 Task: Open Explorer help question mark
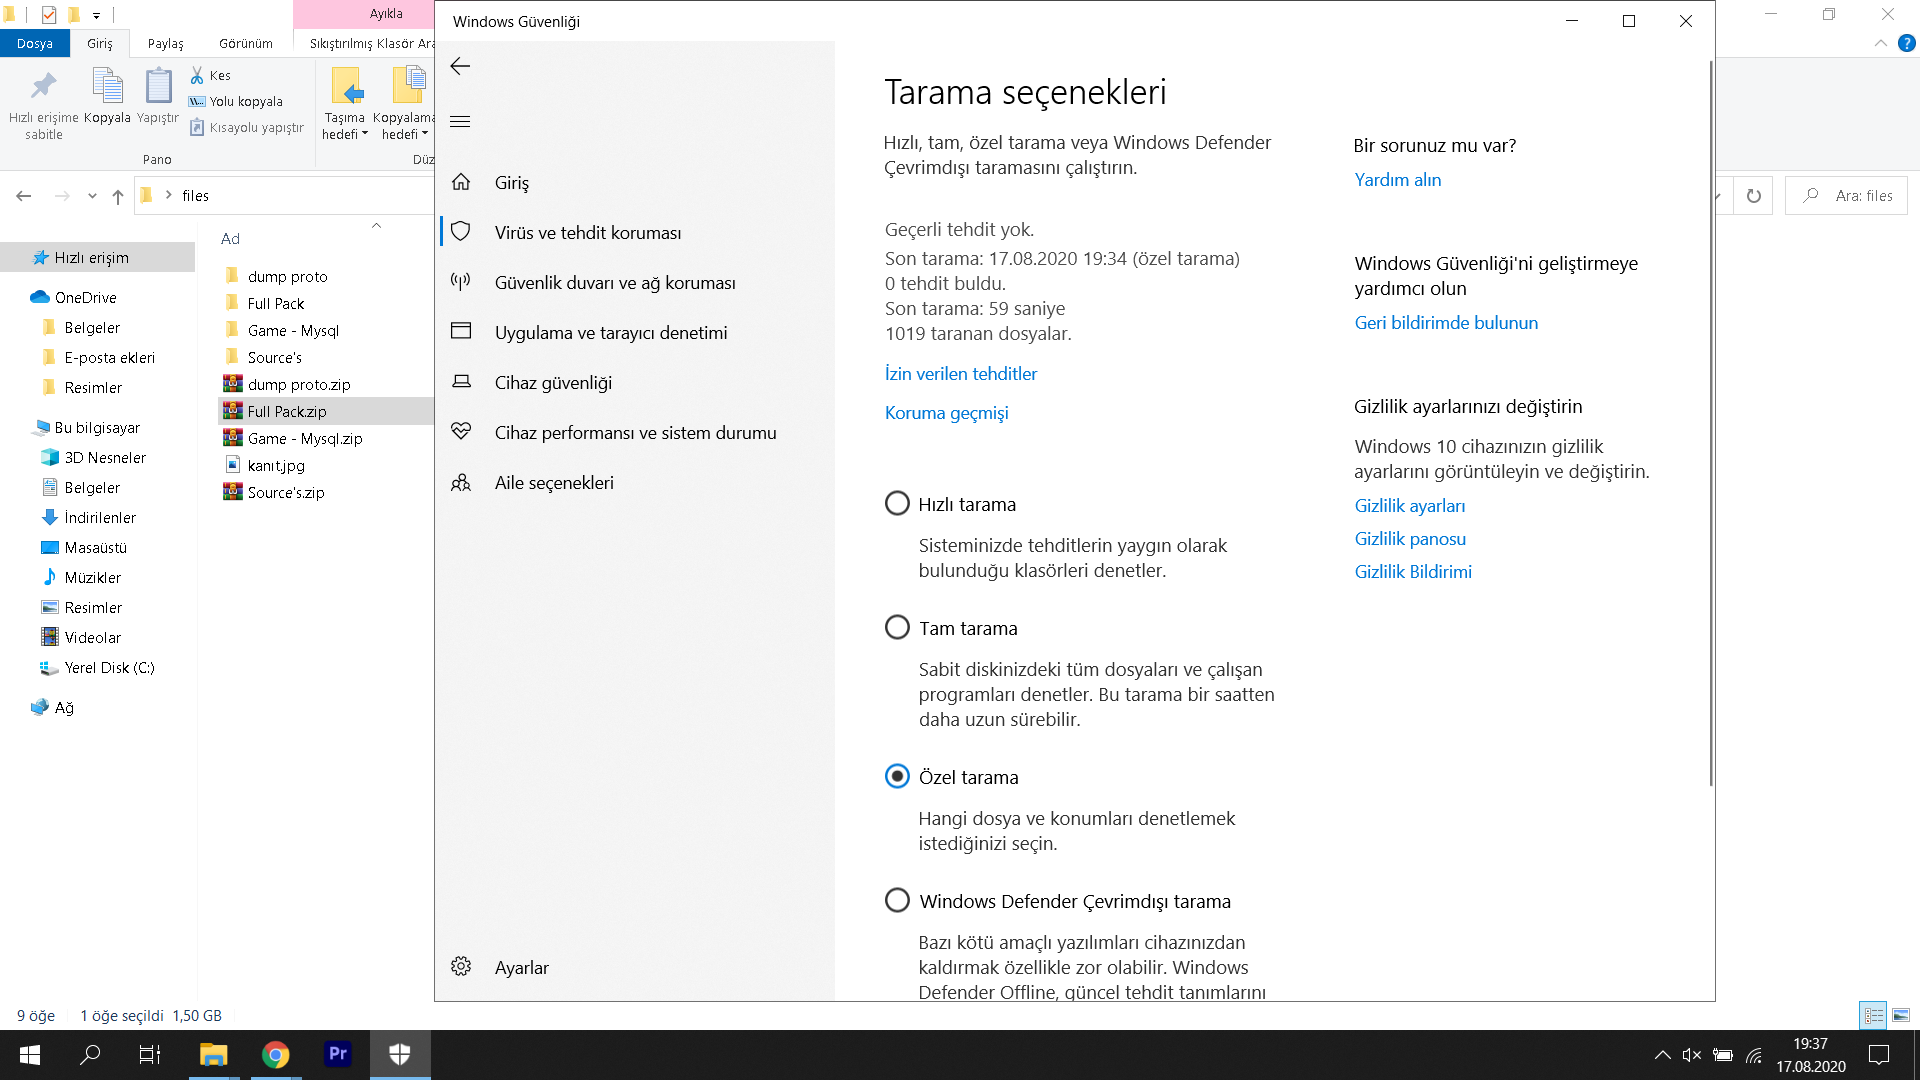1907,44
